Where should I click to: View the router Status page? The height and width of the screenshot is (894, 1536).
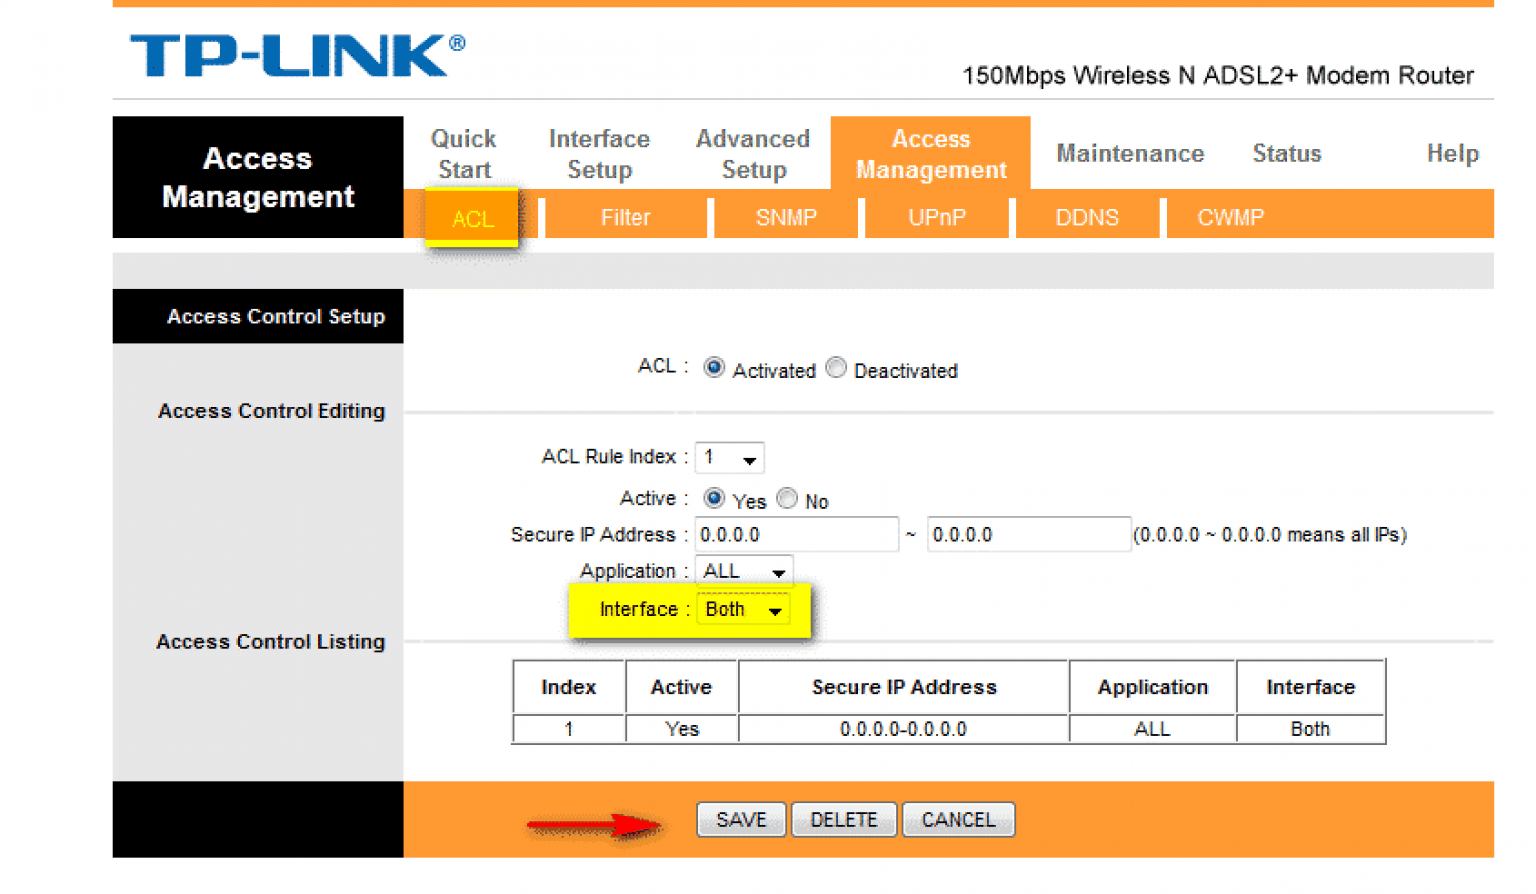[x=1286, y=153]
